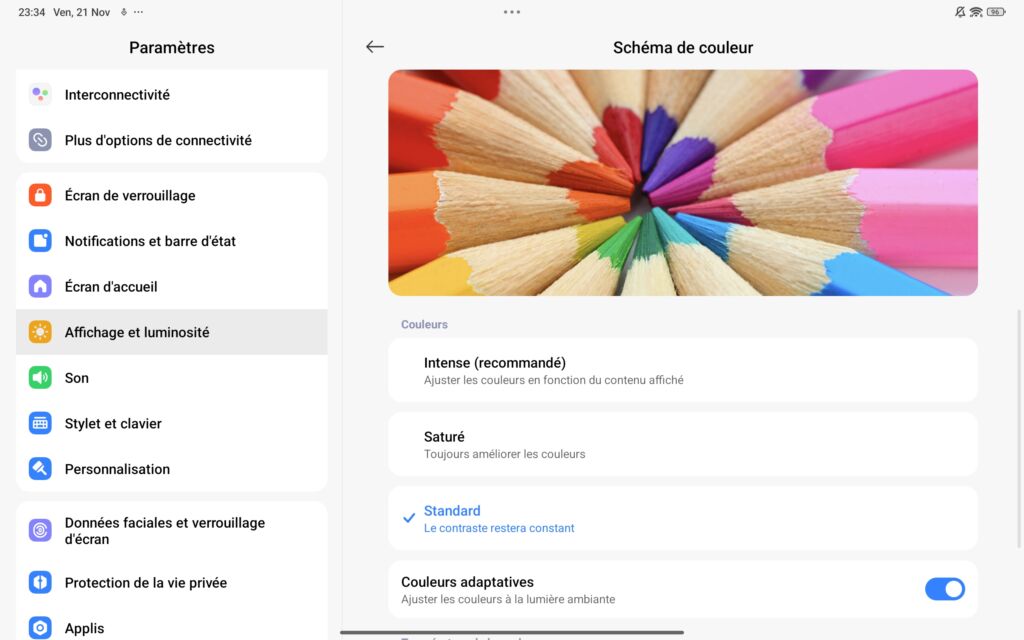Click the Protection de la vie privée shield icon
This screenshot has width=1024, height=640.
click(39, 582)
